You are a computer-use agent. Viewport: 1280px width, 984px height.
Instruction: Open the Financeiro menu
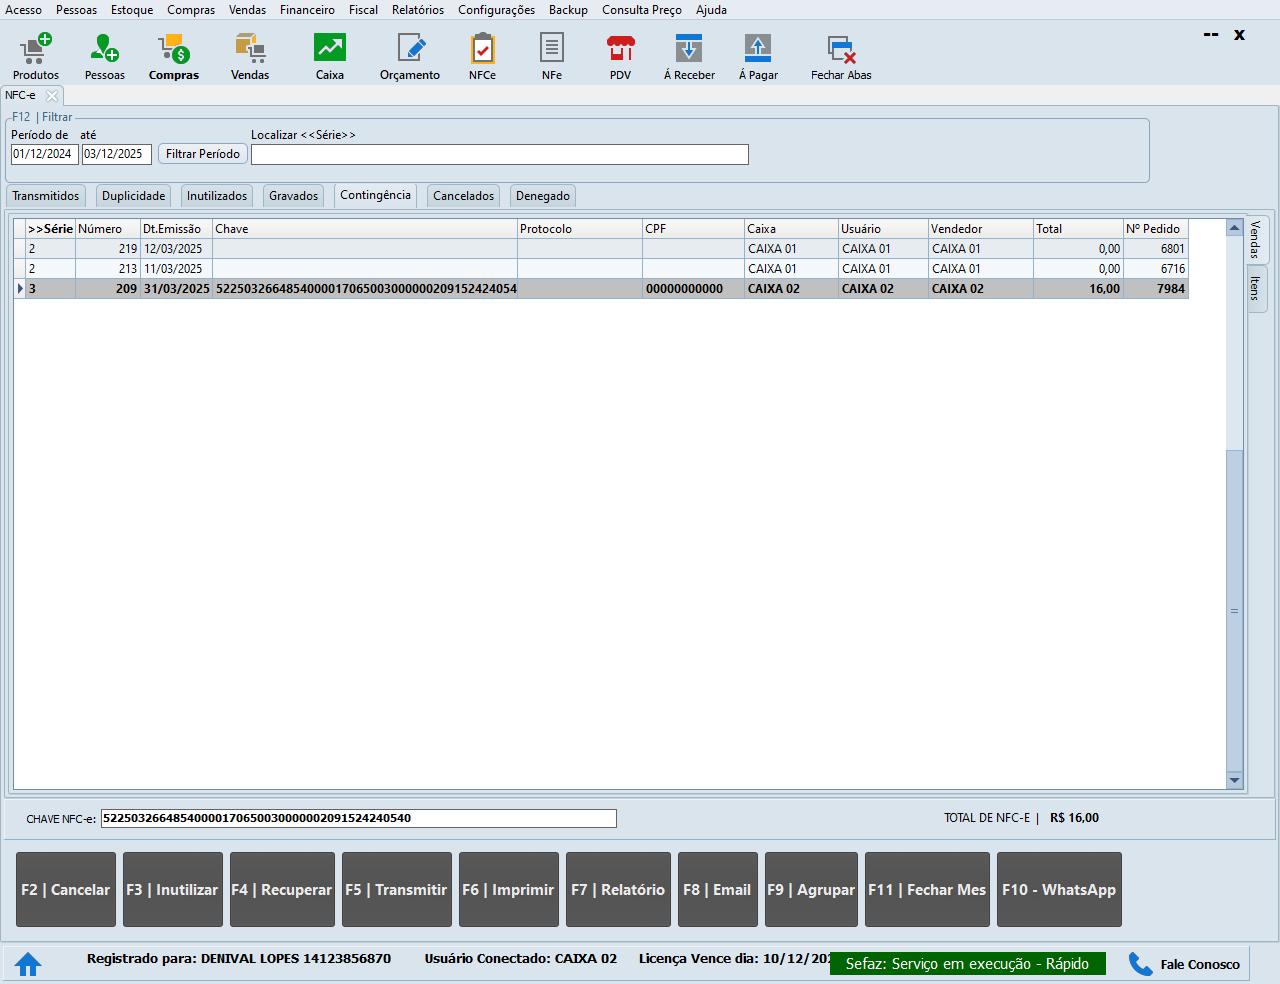307,10
